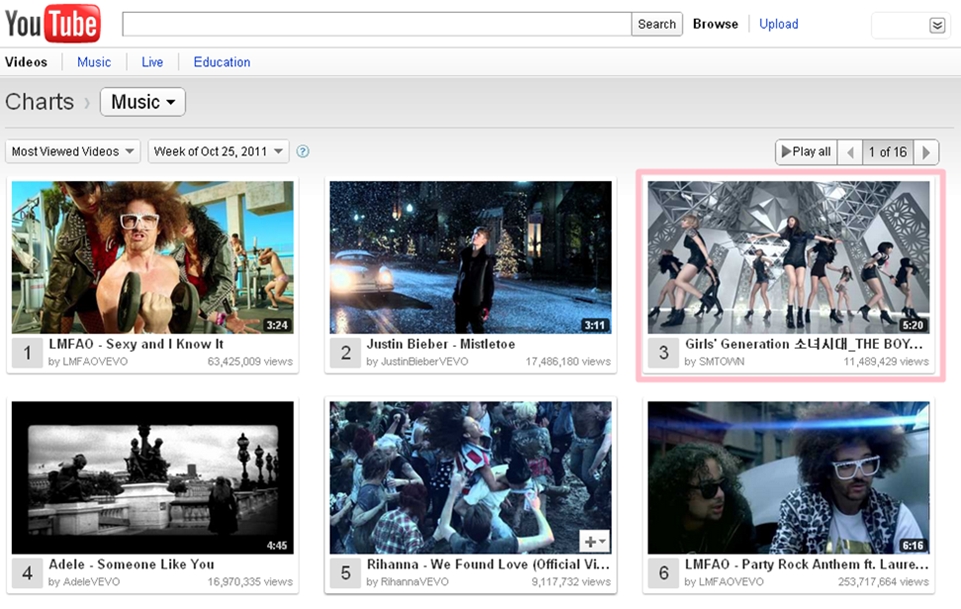Go to next chart page arrow
This screenshot has height=609, width=961.
[926, 152]
